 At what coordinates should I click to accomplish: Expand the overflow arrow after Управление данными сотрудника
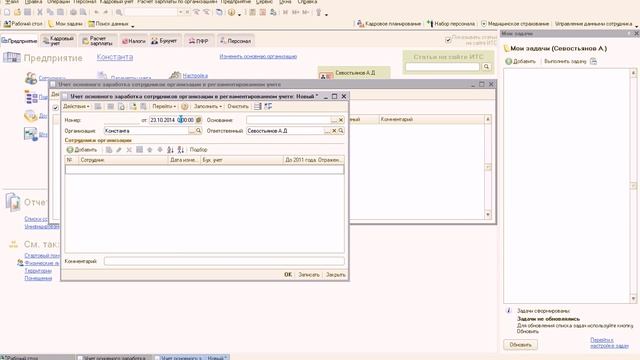[x=636, y=26]
